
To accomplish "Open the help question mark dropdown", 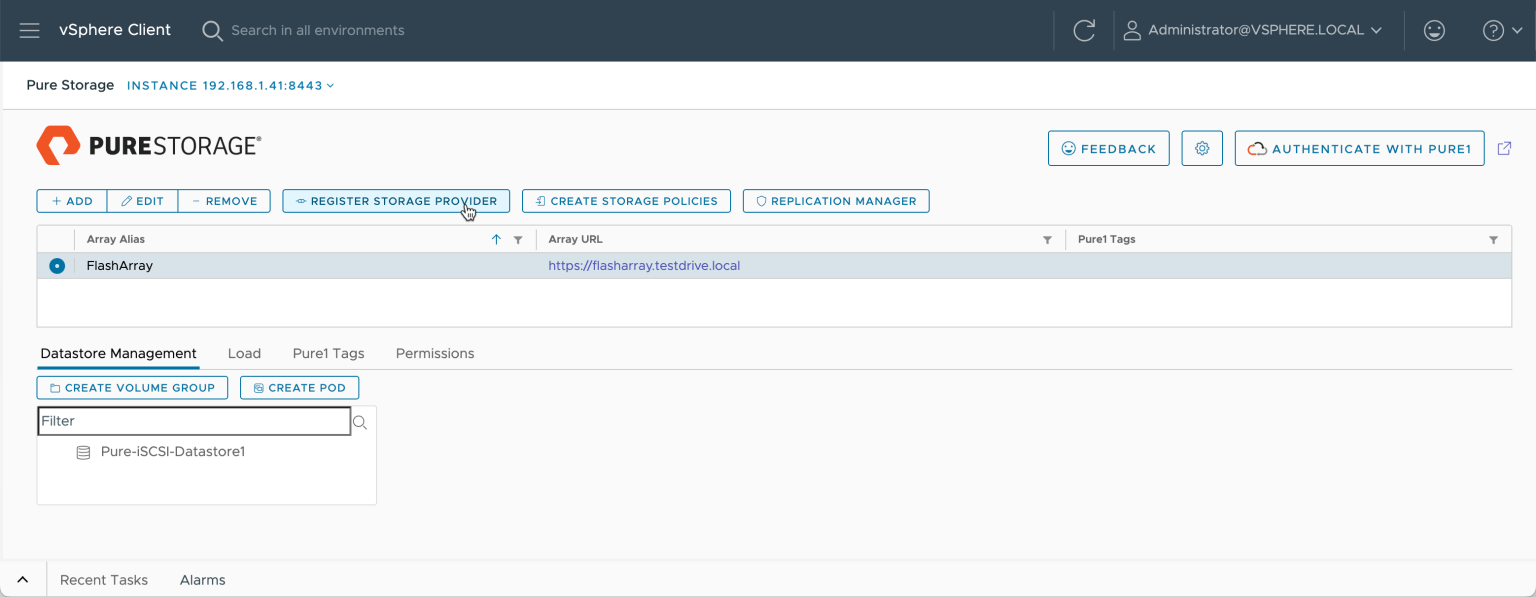I will click(1502, 30).
